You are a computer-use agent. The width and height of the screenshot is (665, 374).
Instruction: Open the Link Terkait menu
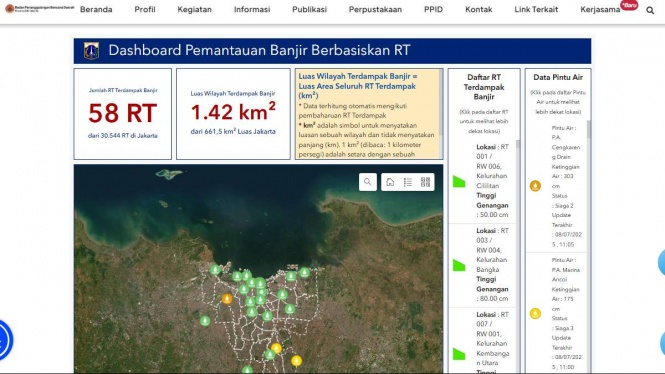[536, 9]
